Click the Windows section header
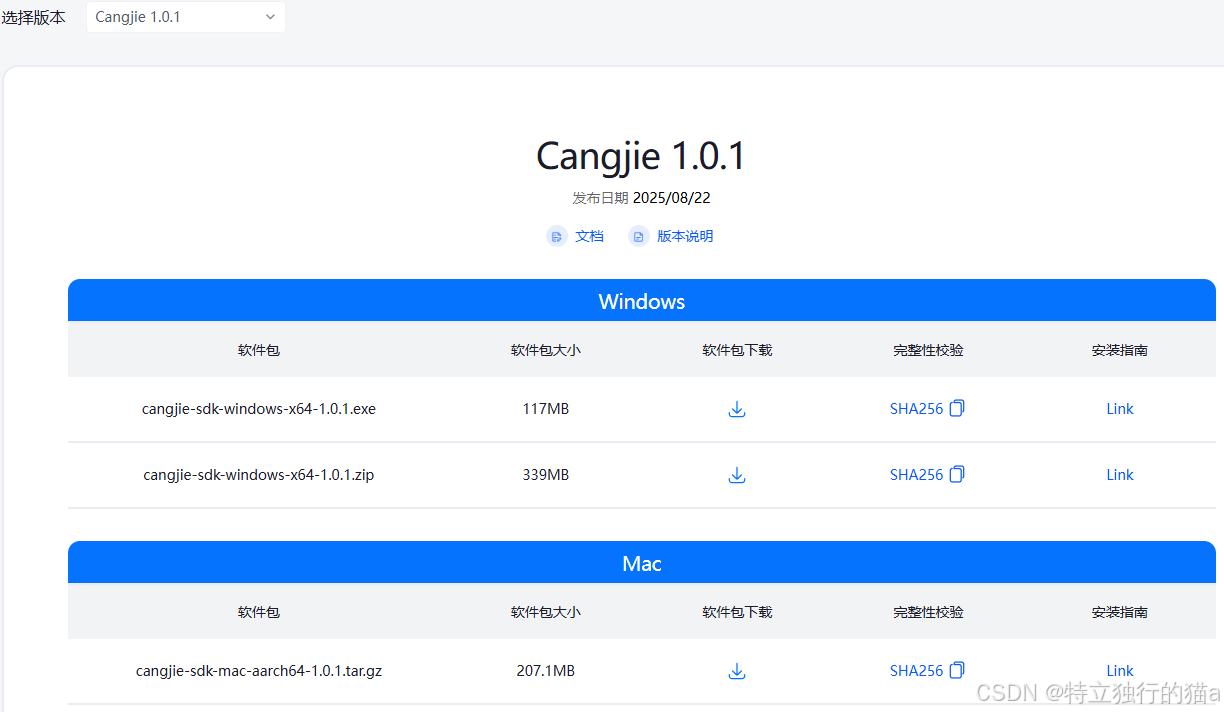 [x=642, y=301]
